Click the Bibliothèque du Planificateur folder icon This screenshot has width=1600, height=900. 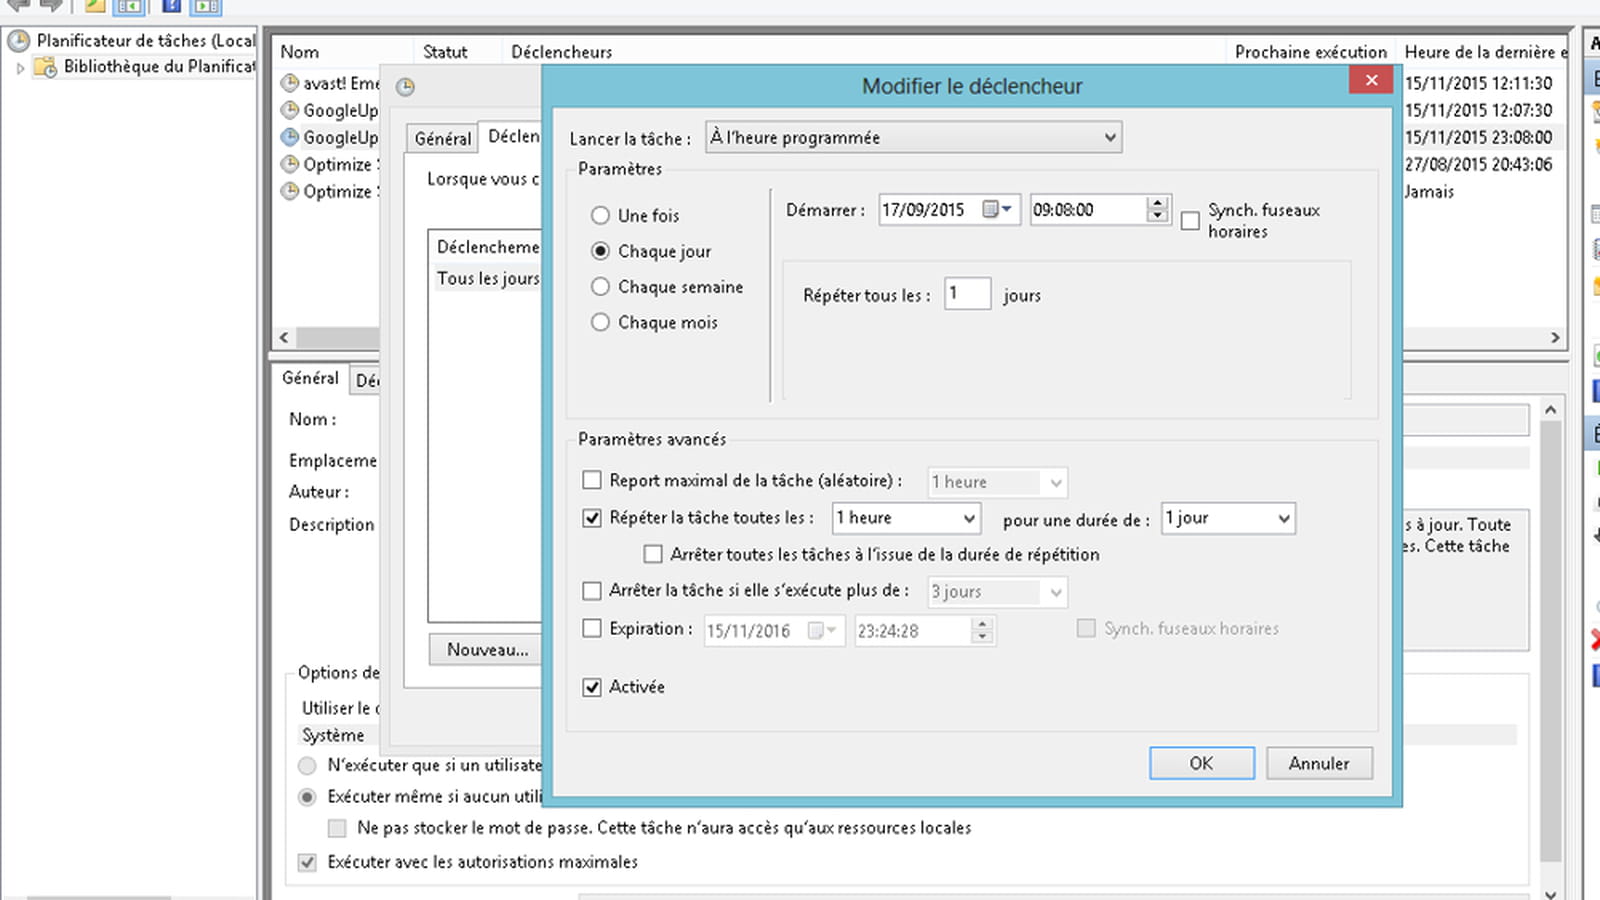[x=45, y=67]
